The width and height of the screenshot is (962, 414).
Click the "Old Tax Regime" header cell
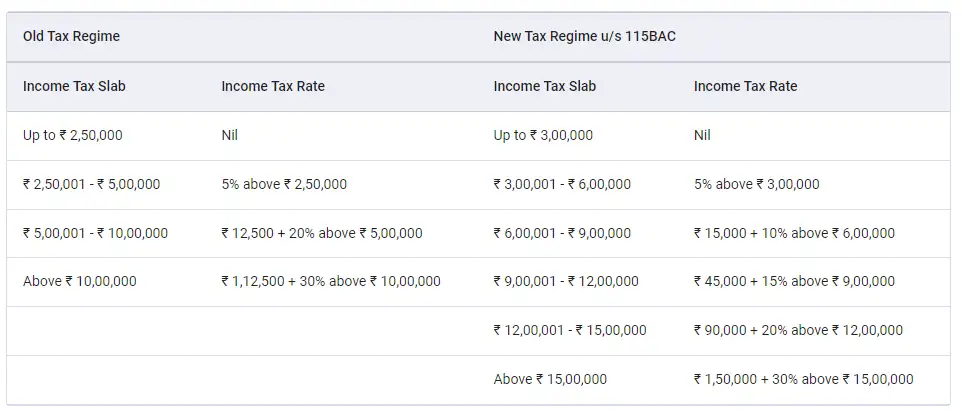click(x=71, y=36)
